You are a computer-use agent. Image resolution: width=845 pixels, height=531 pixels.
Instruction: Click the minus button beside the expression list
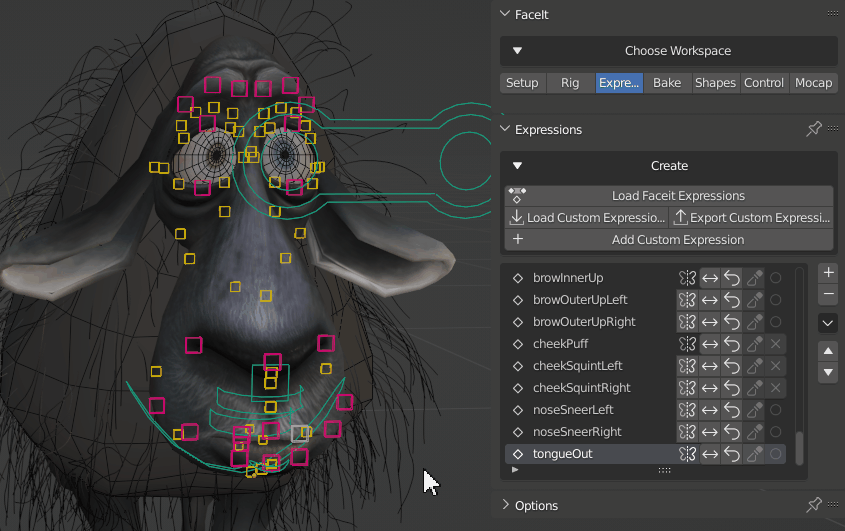coord(828,295)
